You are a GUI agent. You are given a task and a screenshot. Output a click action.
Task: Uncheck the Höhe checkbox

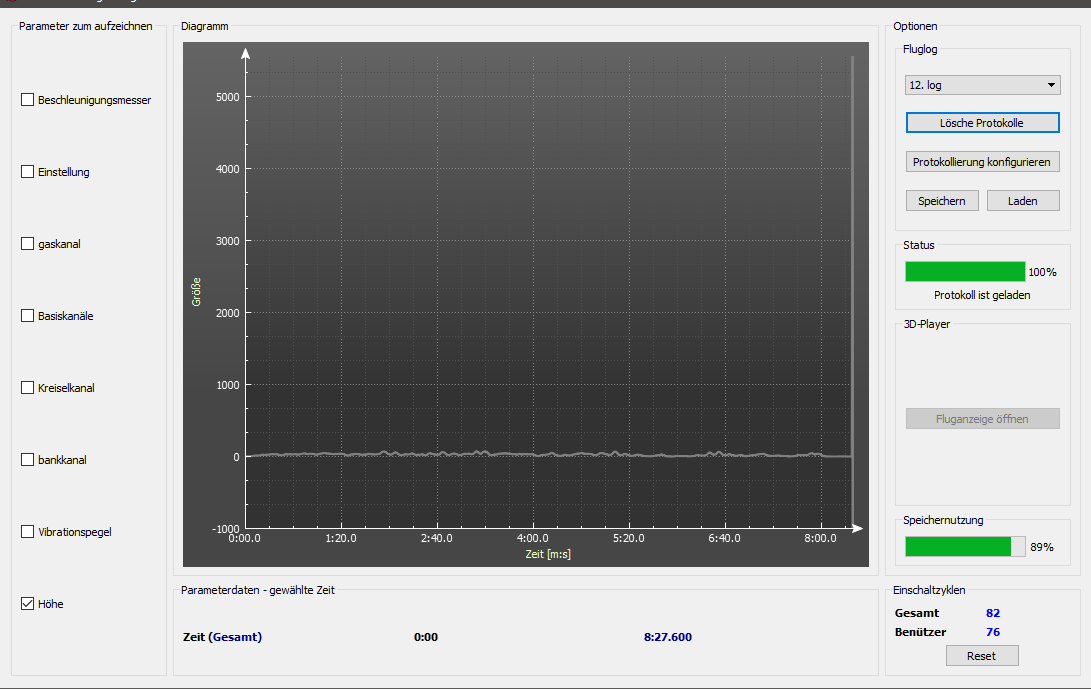(x=28, y=604)
